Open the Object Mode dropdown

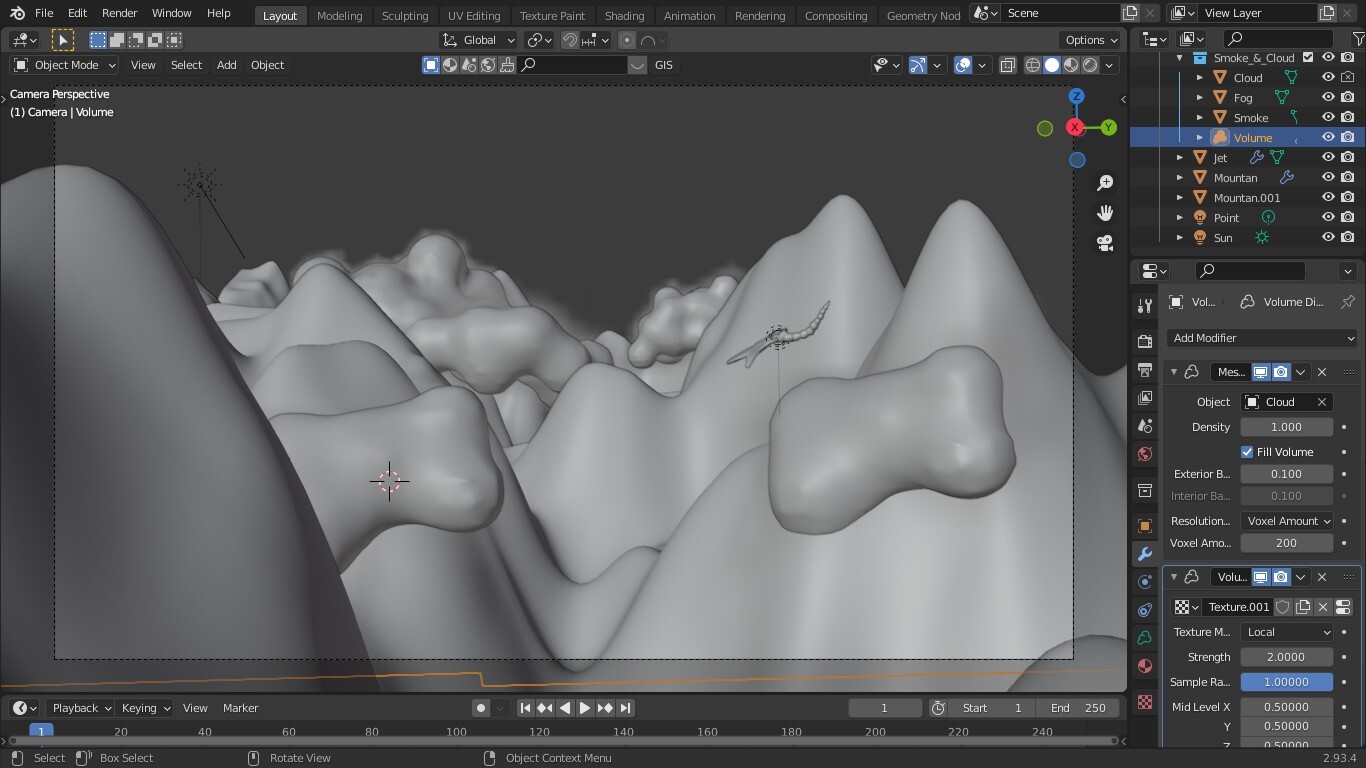pyautogui.click(x=65, y=65)
